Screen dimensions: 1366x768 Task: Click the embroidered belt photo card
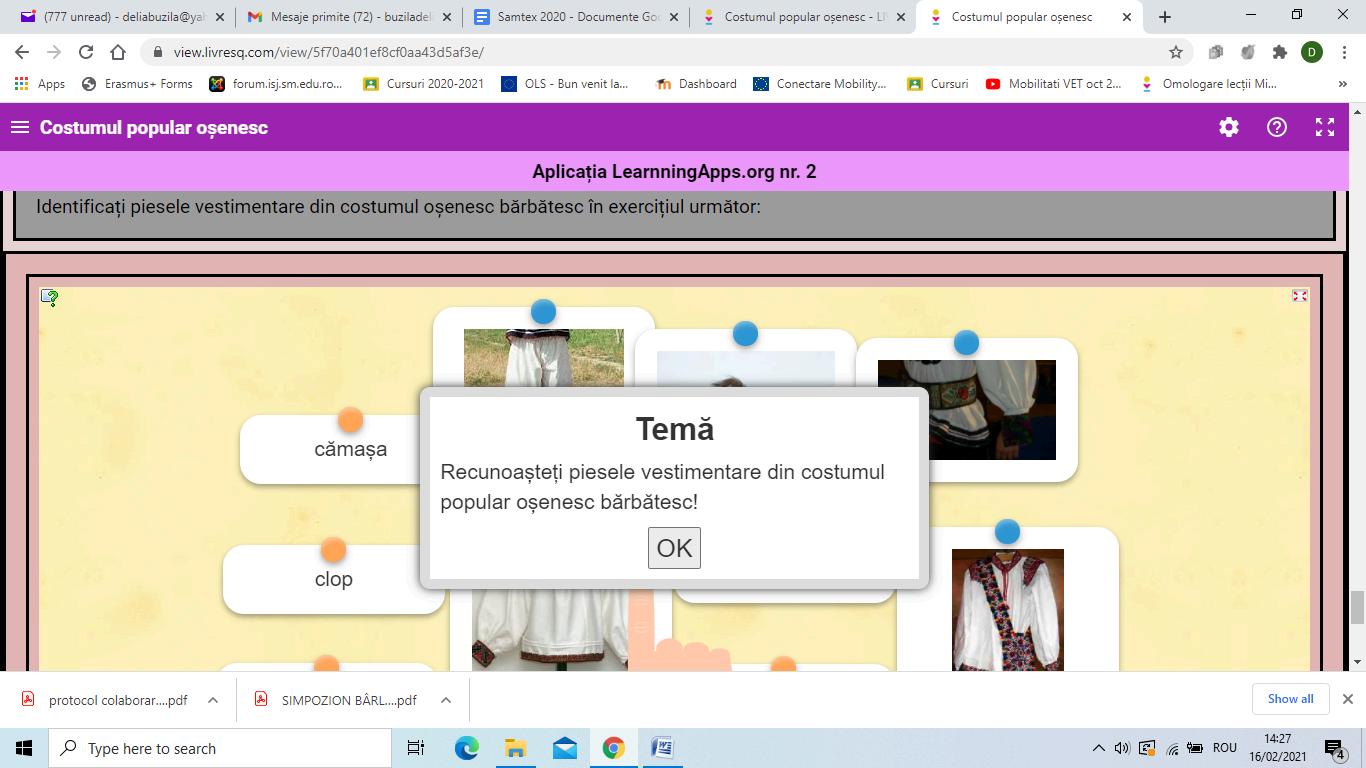(967, 410)
